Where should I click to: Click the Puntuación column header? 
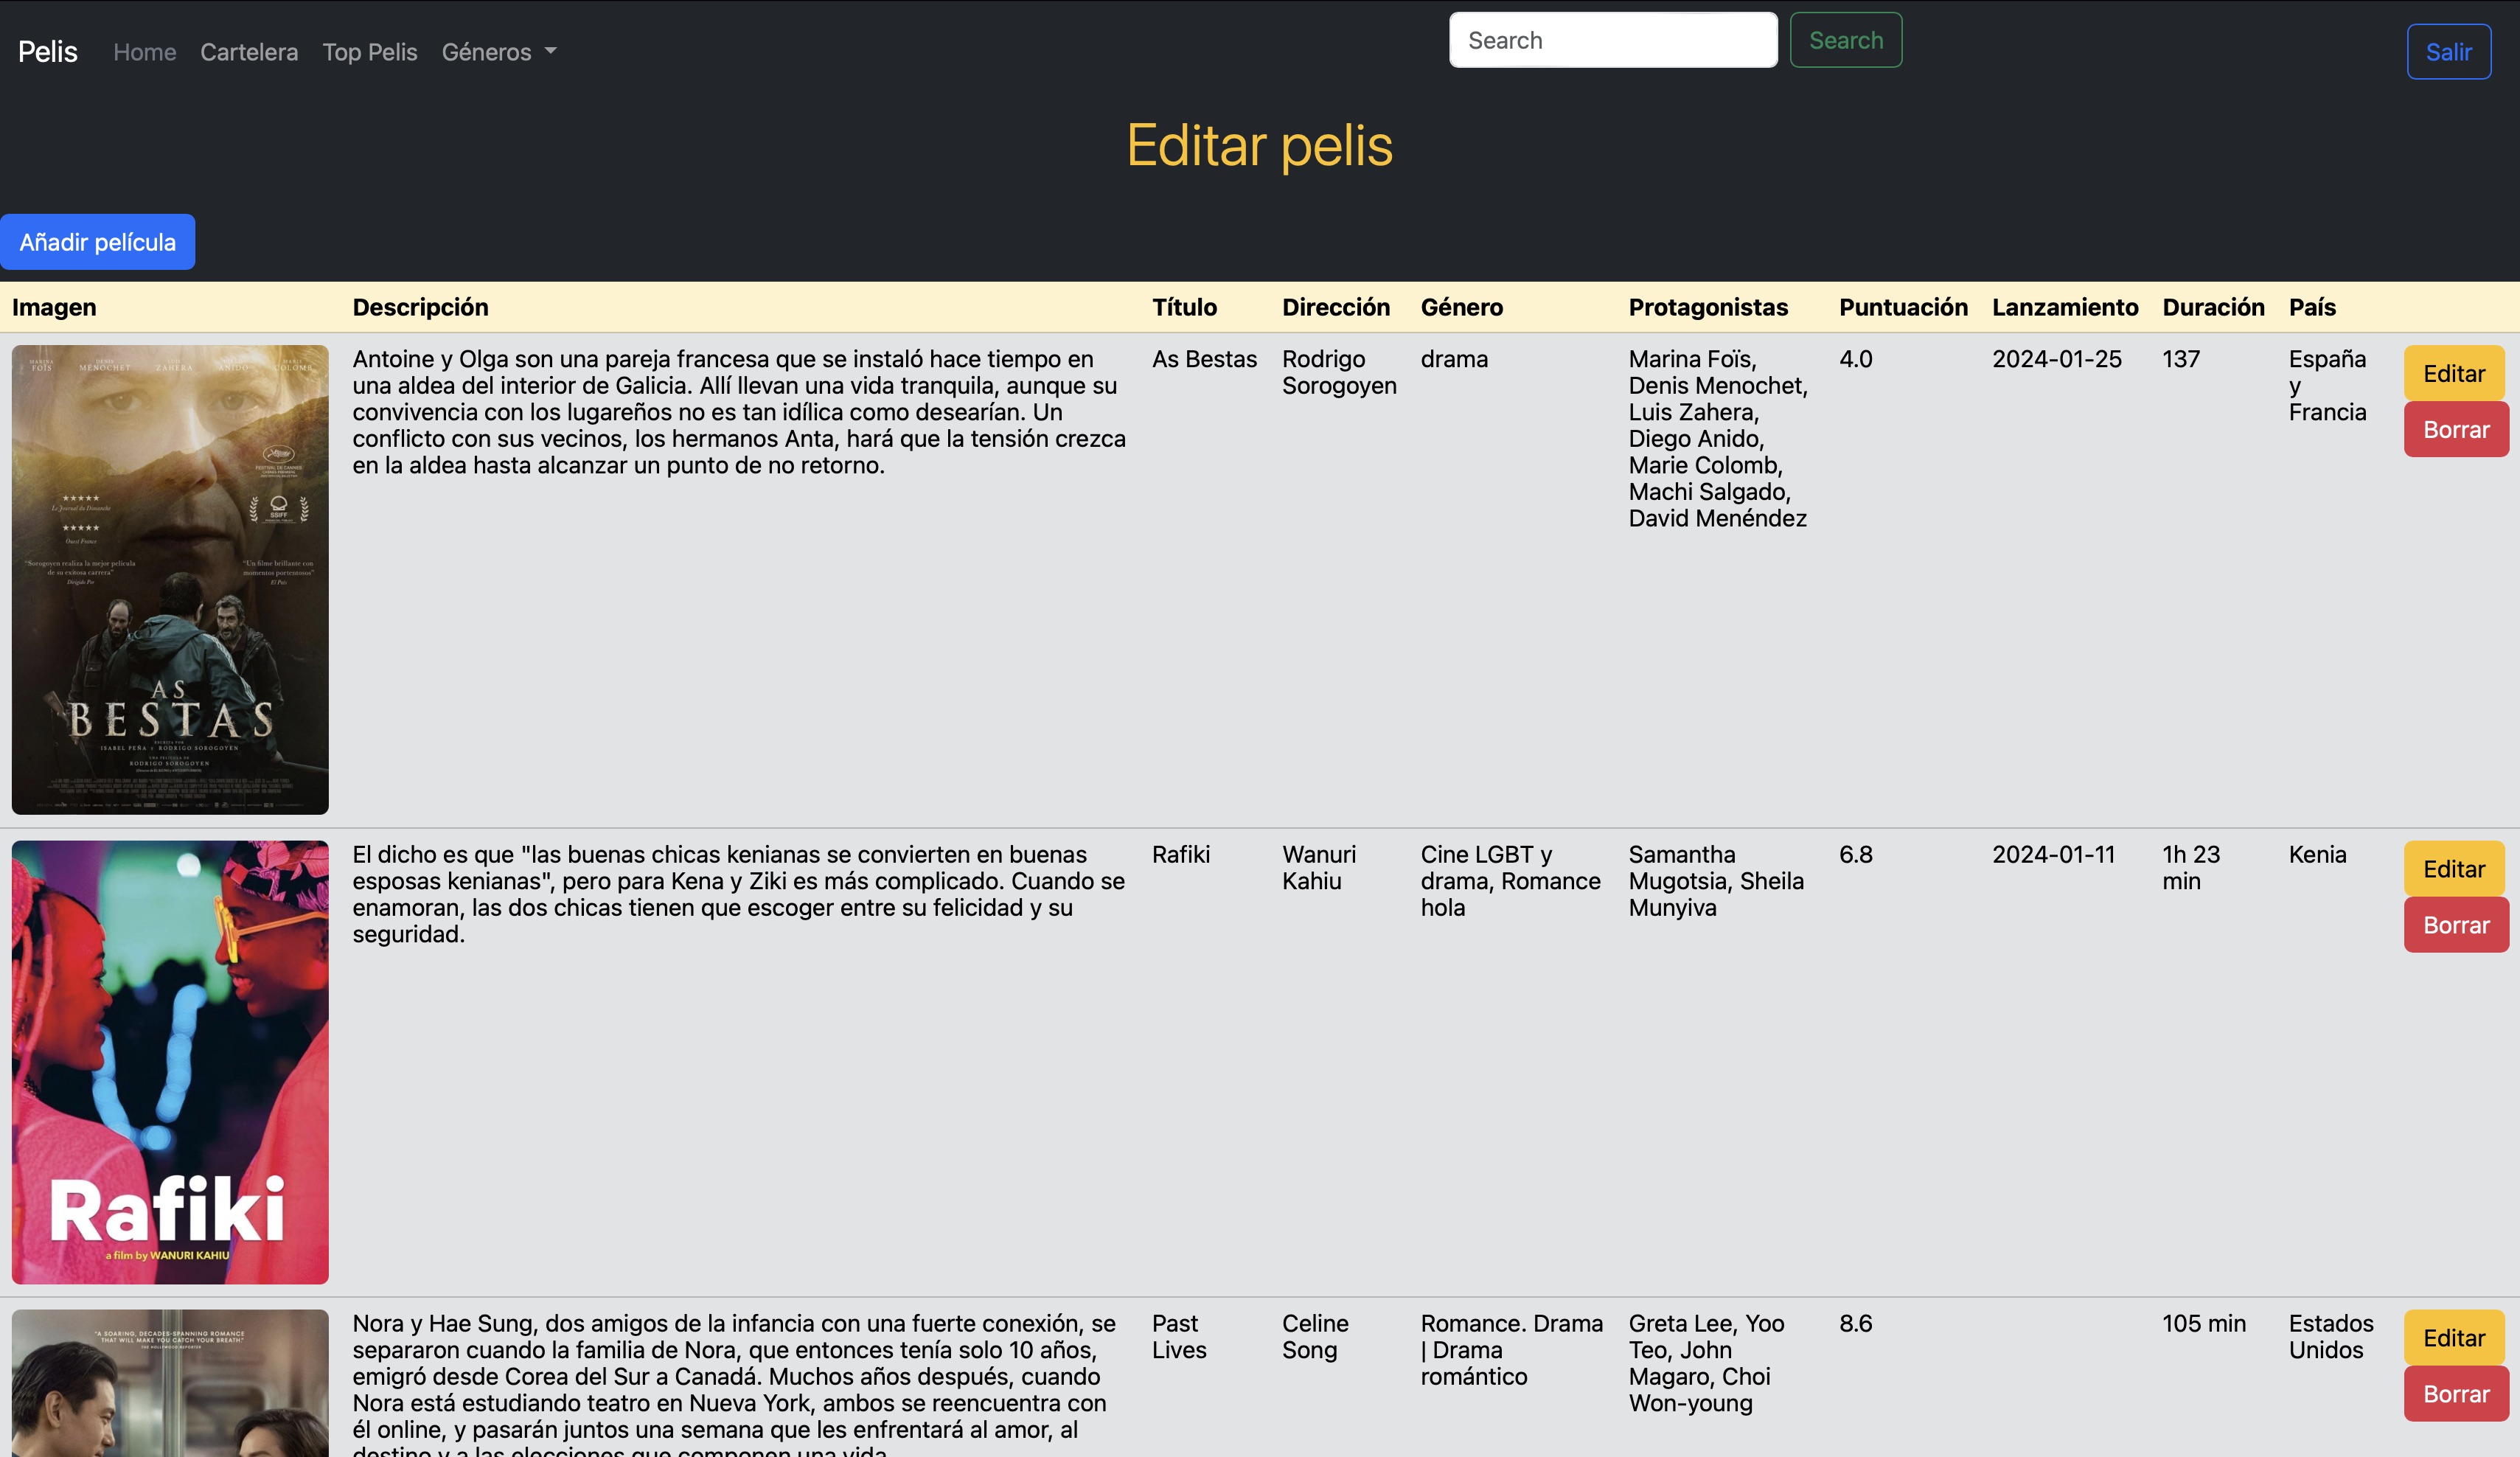[x=1902, y=307]
